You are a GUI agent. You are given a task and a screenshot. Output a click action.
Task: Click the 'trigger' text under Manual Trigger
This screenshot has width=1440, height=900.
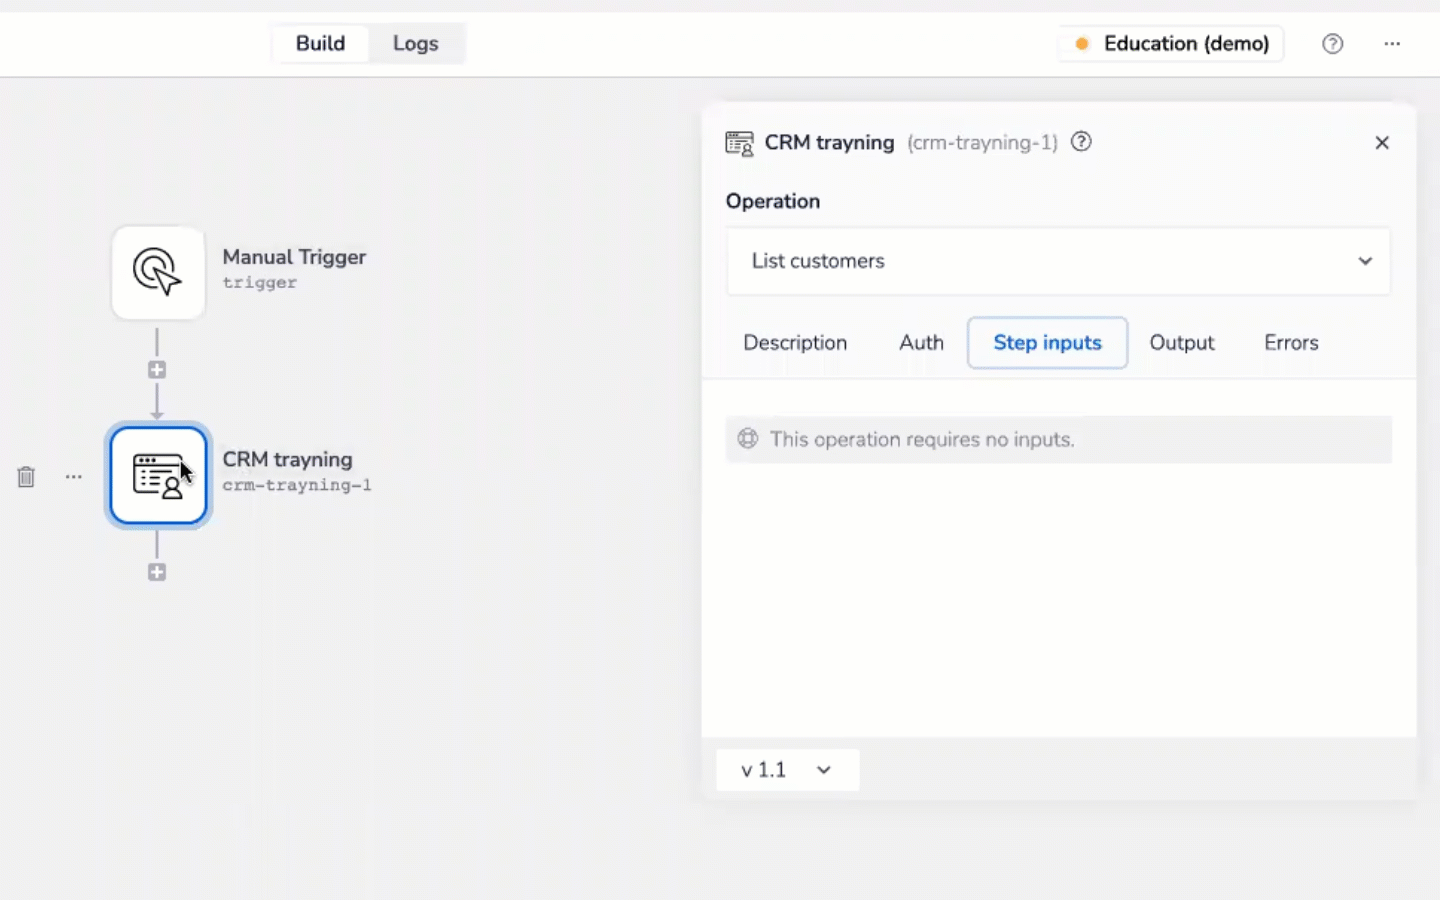(260, 283)
